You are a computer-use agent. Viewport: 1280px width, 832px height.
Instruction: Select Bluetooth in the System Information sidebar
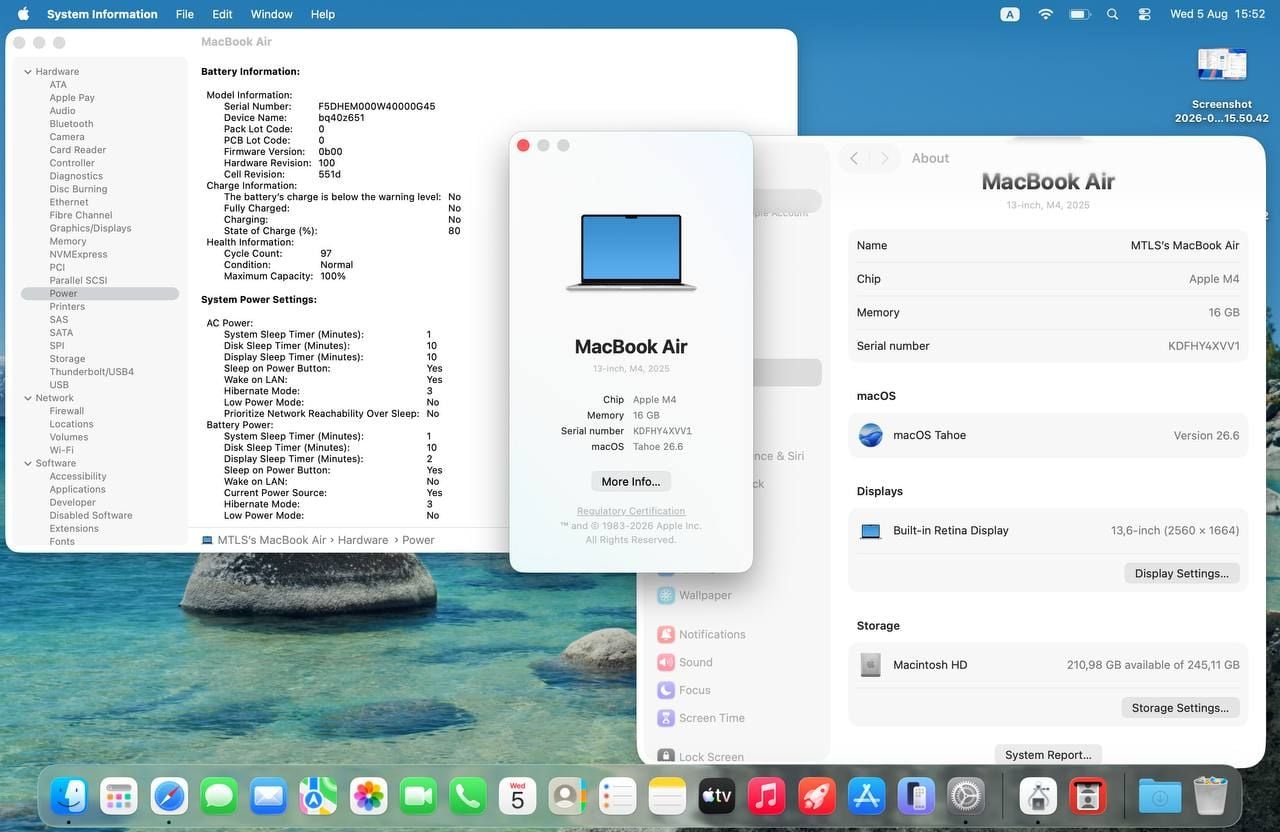point(71,124)
